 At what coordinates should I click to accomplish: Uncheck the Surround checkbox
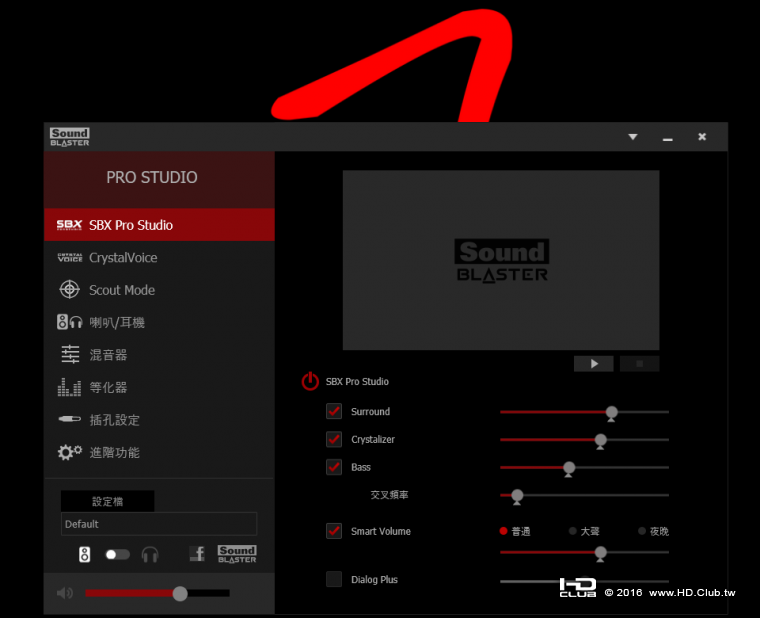click(334, 412)
